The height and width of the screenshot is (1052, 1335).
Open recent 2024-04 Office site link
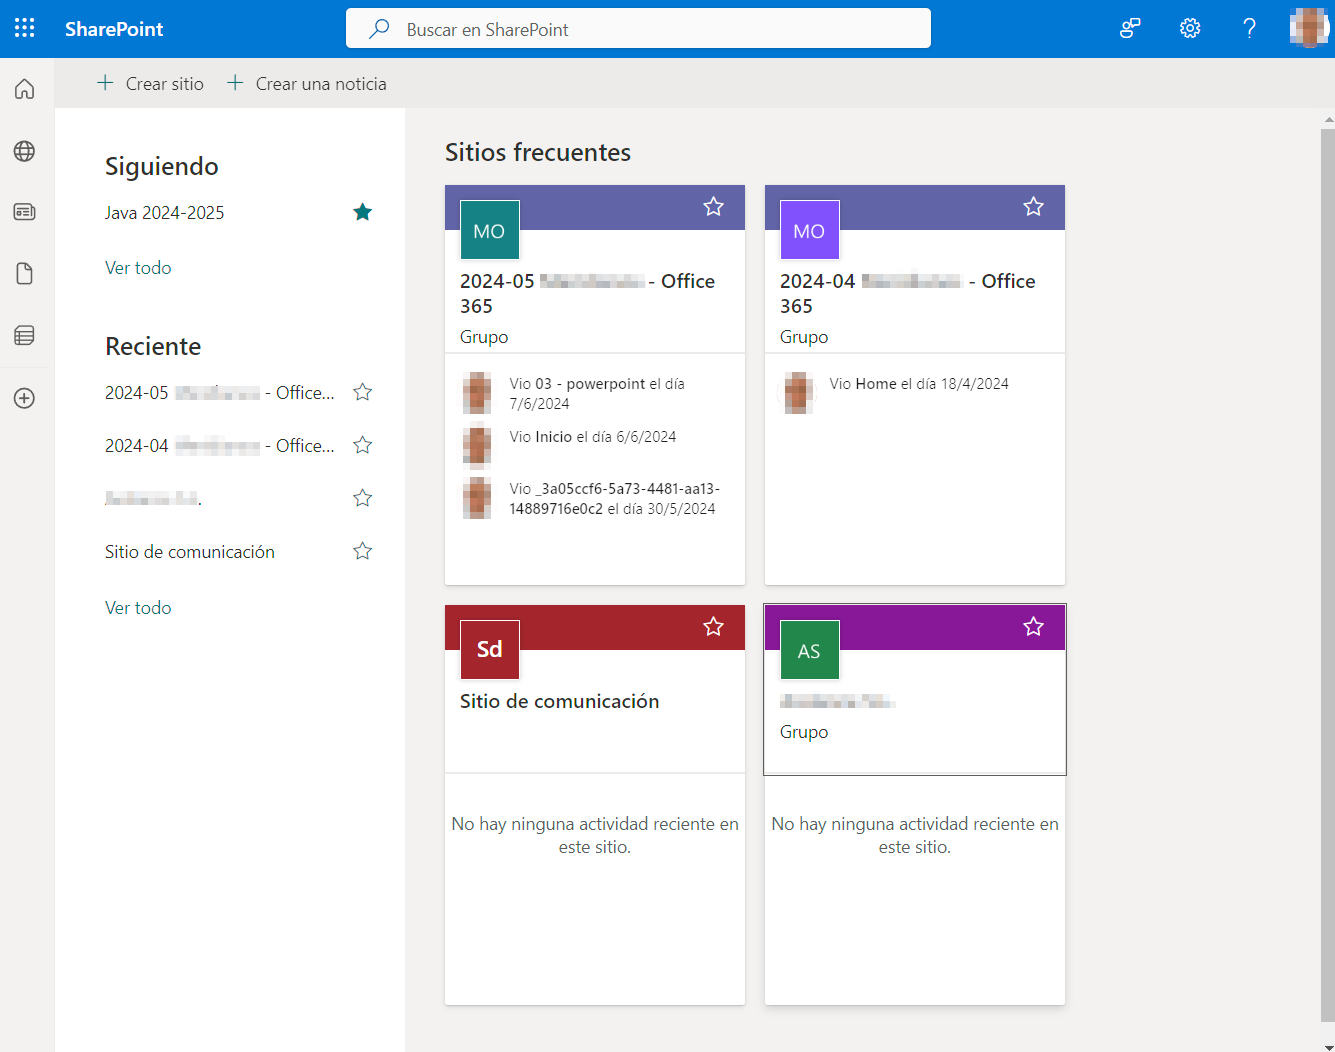220,445
